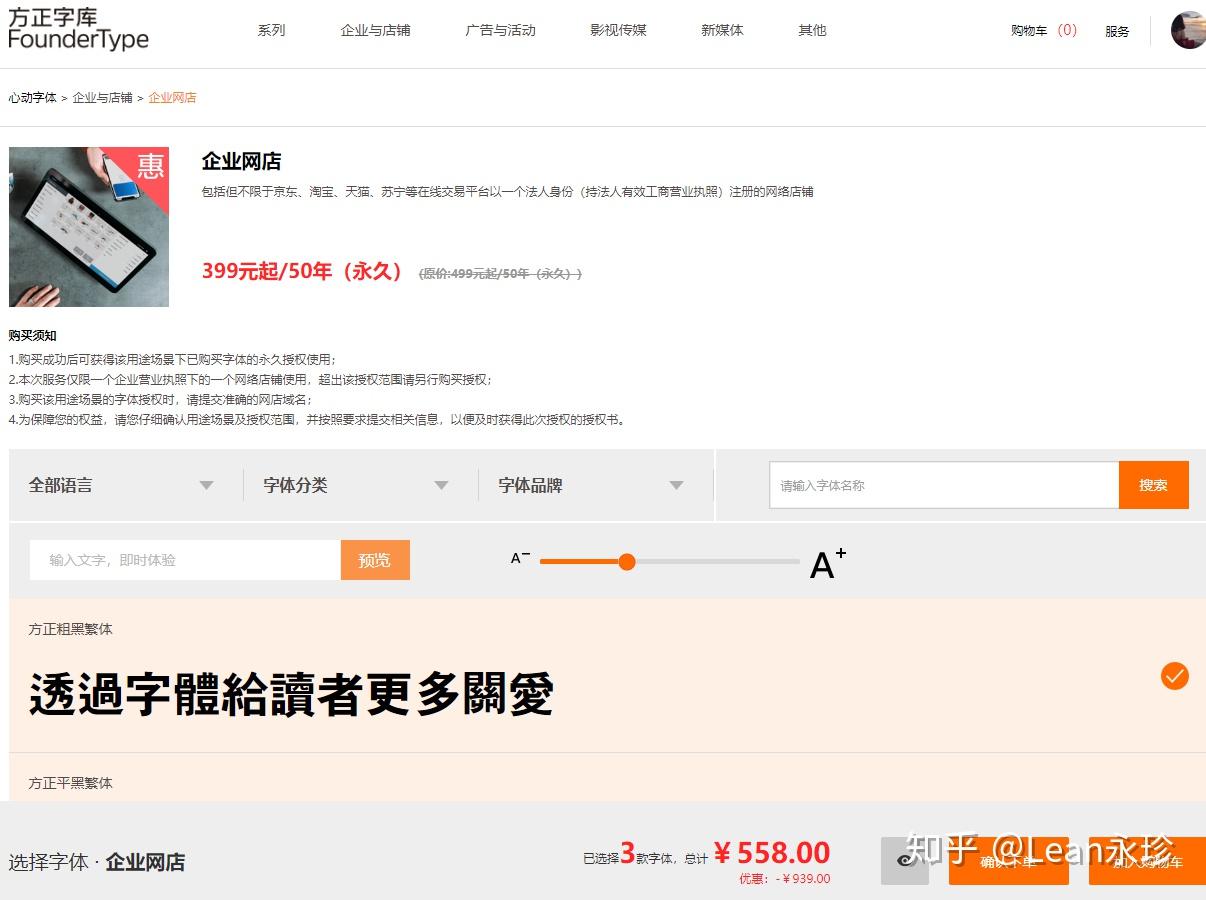This screenshot has height=900, width=1206.
Task: Click the 企业网店 breadcrumb item
Action: coord(172,98)
